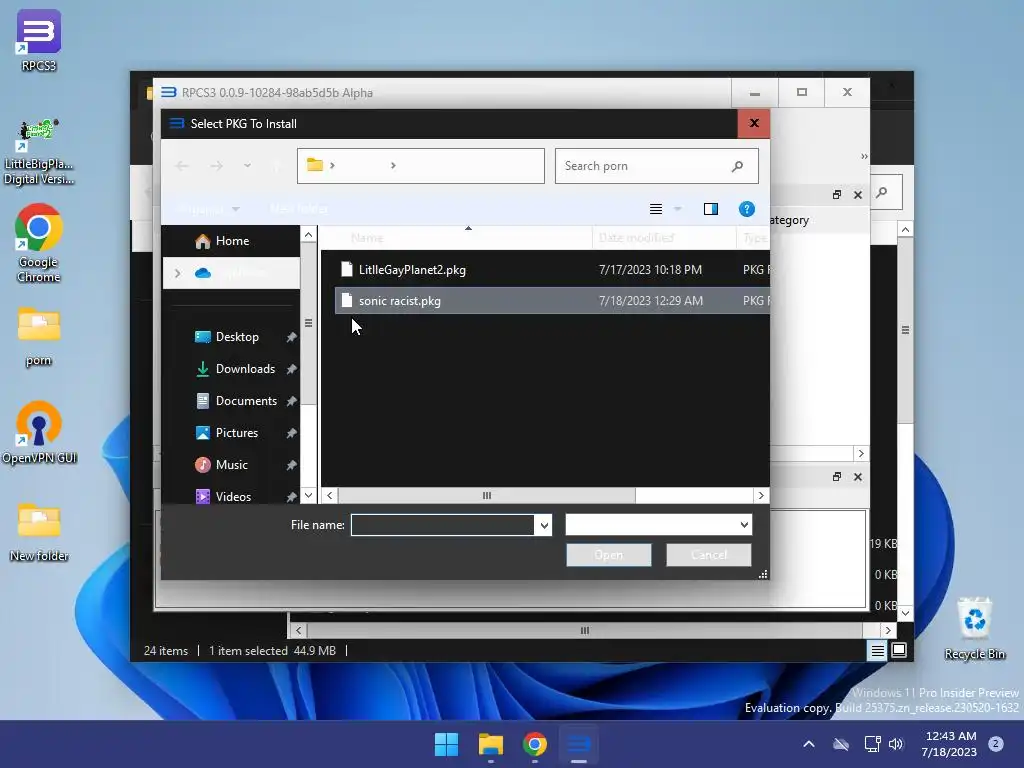Open the Recycle Bin

click(974, 629)
